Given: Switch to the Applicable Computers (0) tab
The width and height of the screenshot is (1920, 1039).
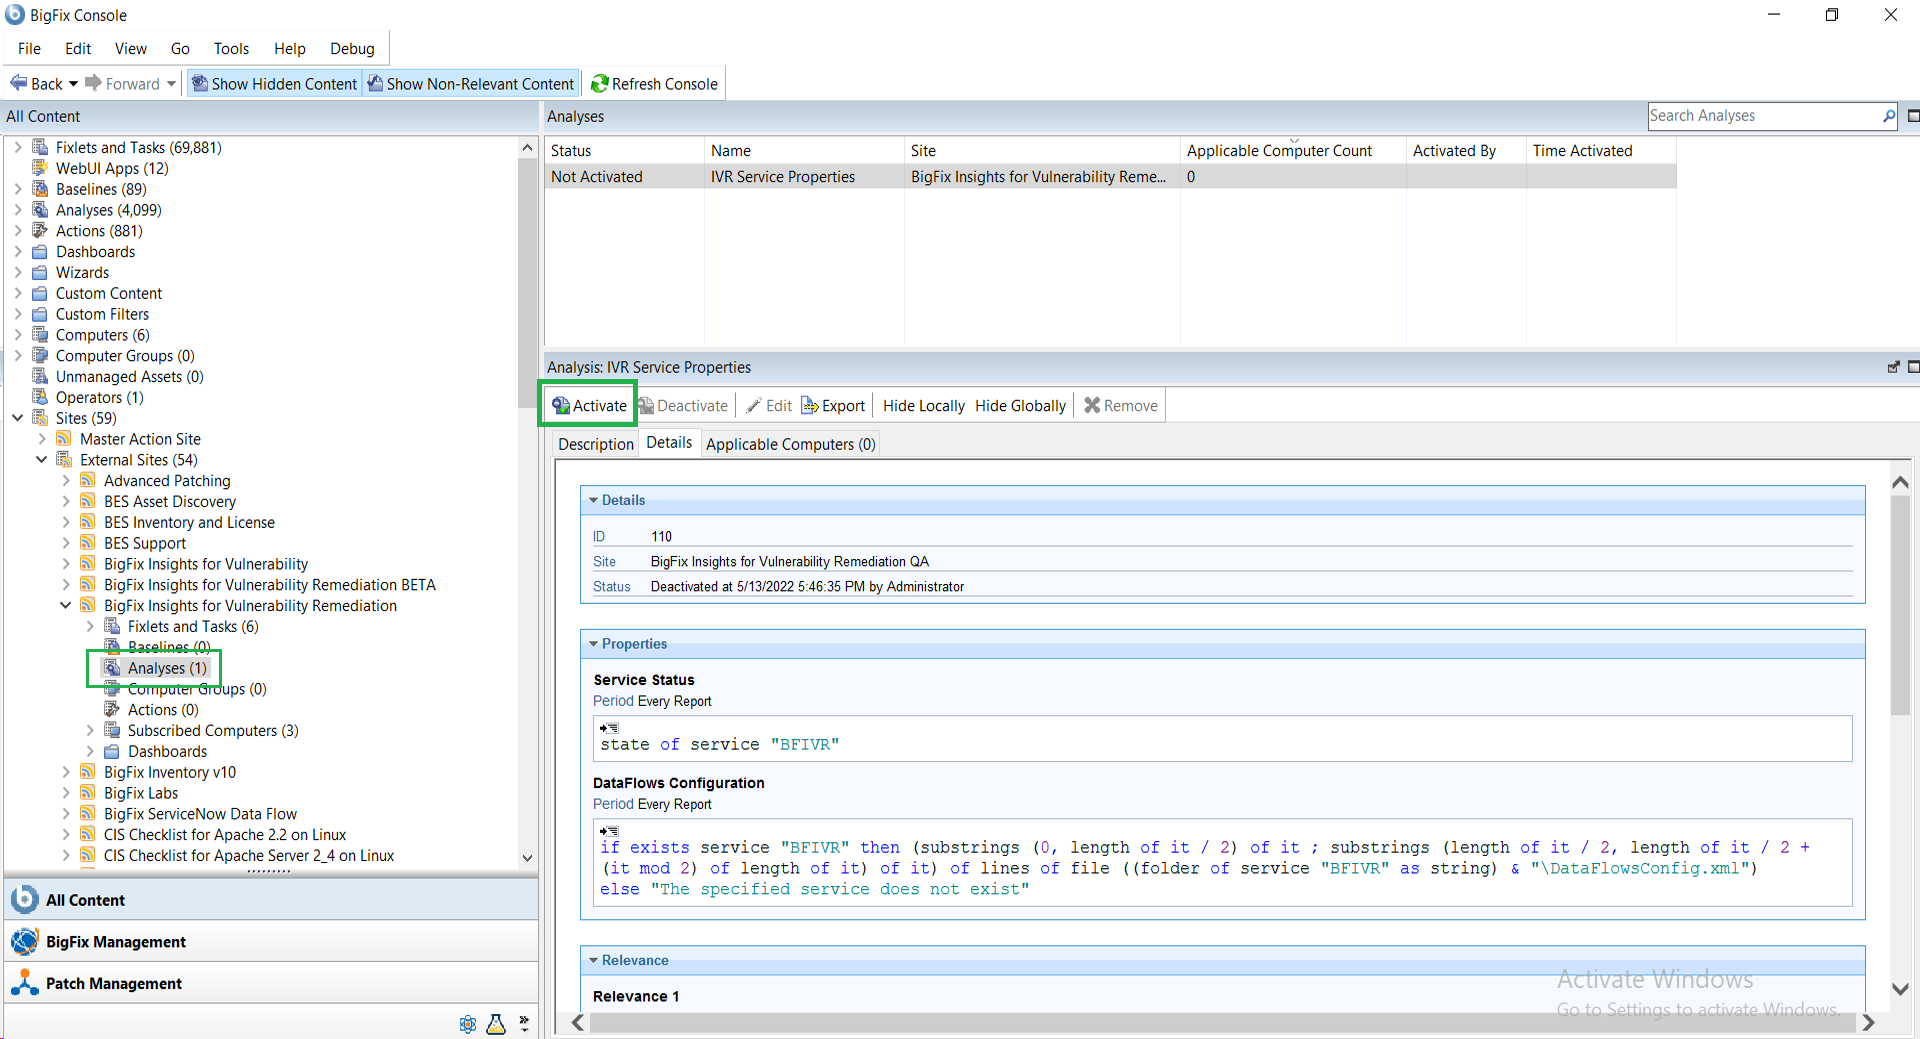Looking at the screenshot, I should tap(790, 444).
